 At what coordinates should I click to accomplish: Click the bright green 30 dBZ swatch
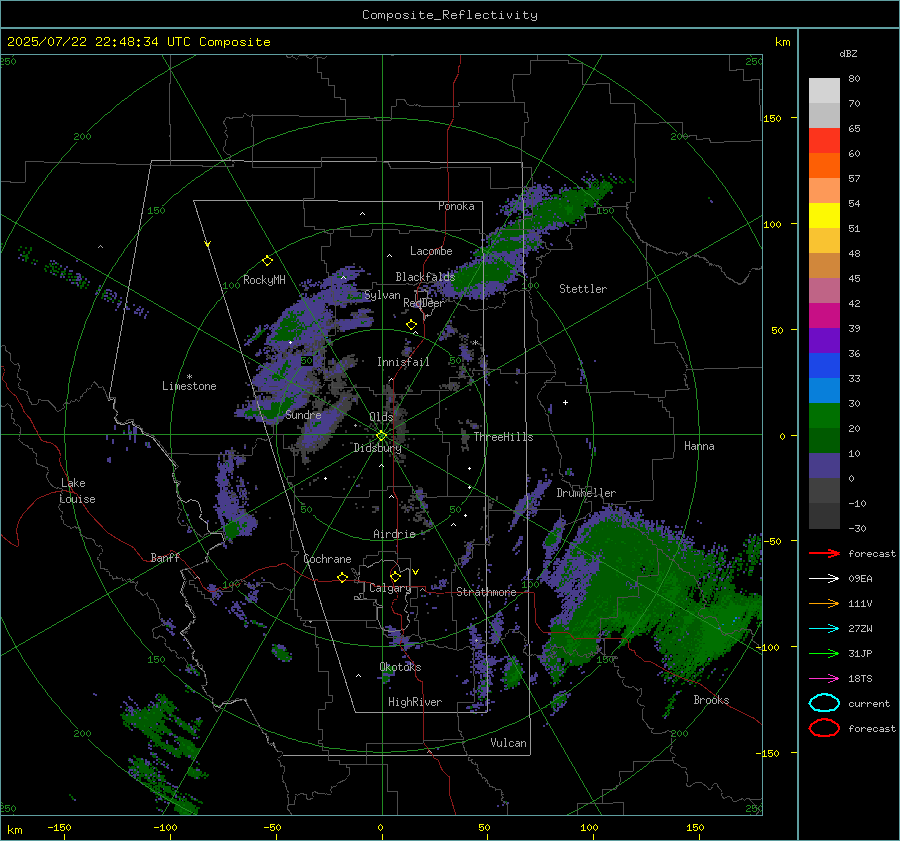coord(824,416)
